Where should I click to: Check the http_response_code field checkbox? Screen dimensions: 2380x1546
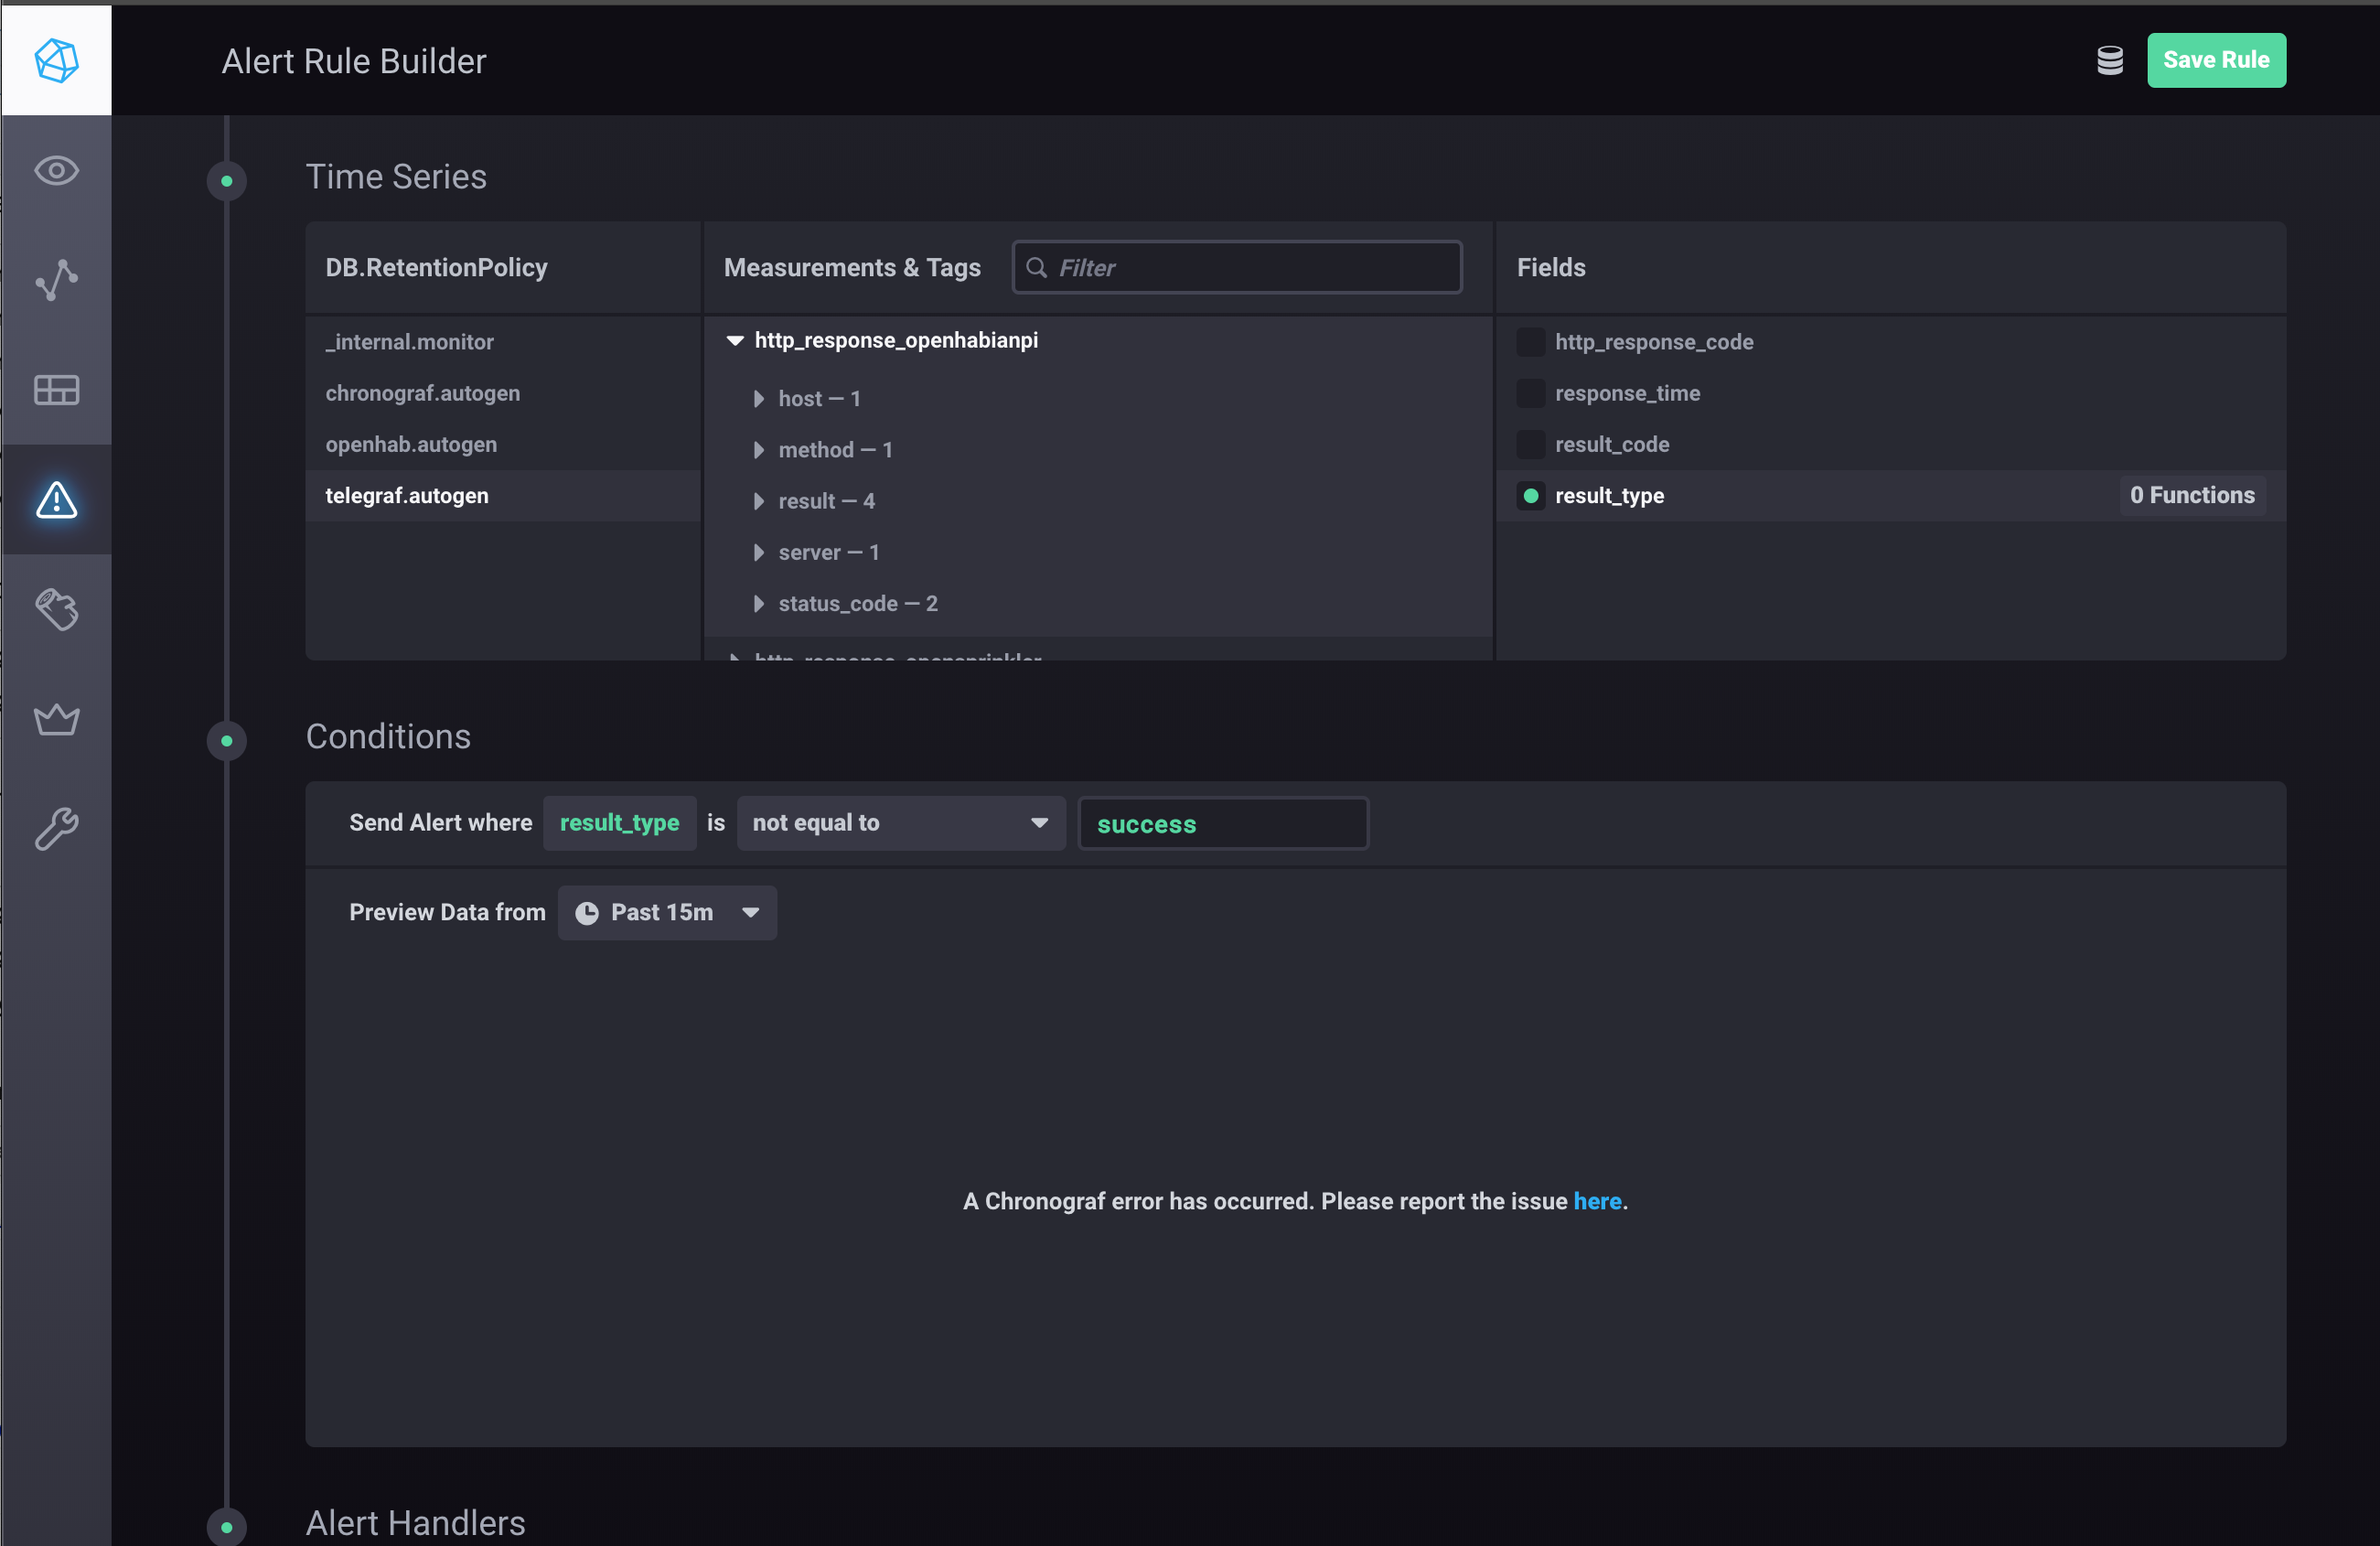coord(1530,342)
